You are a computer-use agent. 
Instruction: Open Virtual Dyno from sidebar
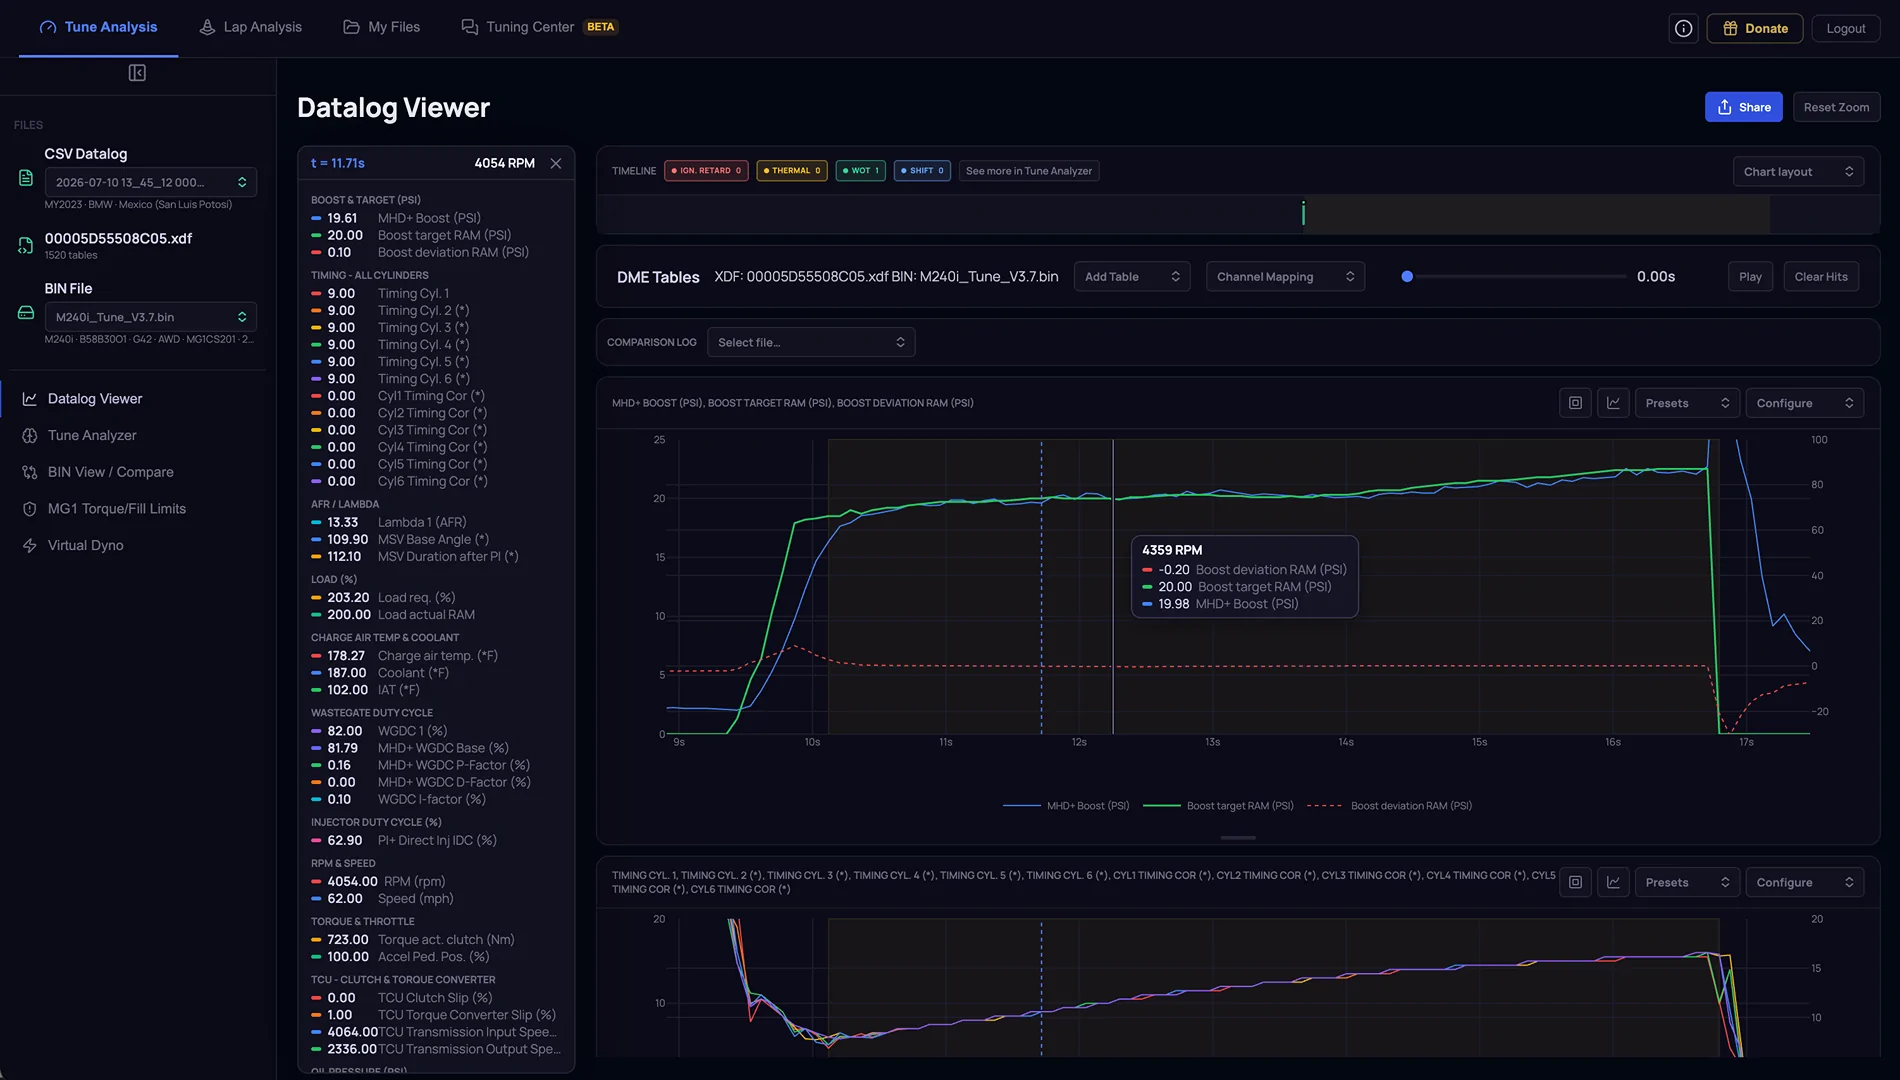click(x=86, y=545)
